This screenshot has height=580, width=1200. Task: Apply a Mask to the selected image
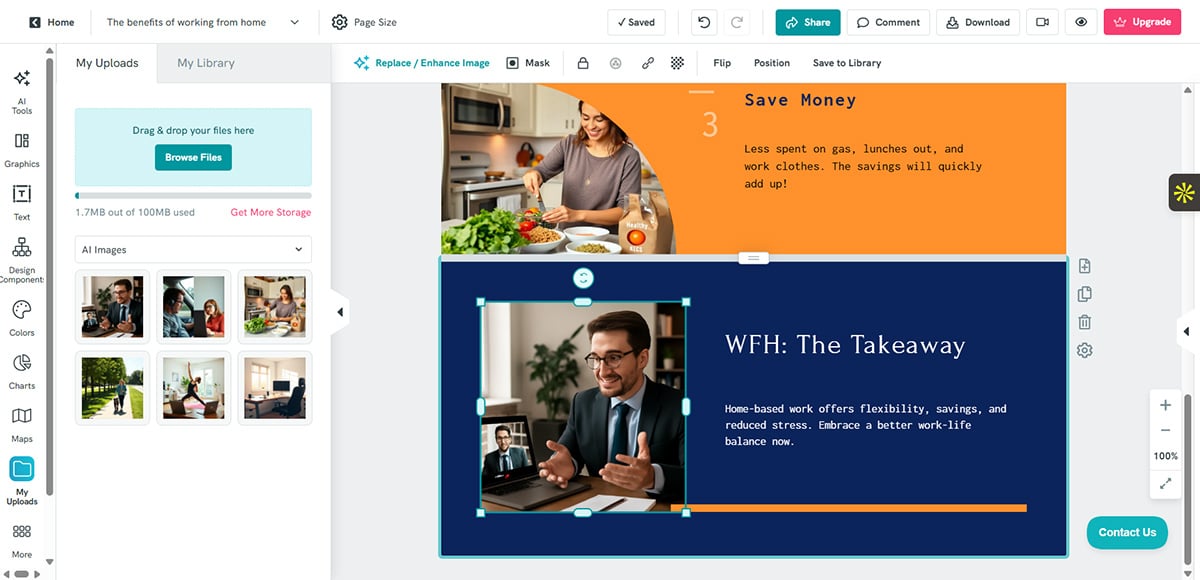point(528,62)
